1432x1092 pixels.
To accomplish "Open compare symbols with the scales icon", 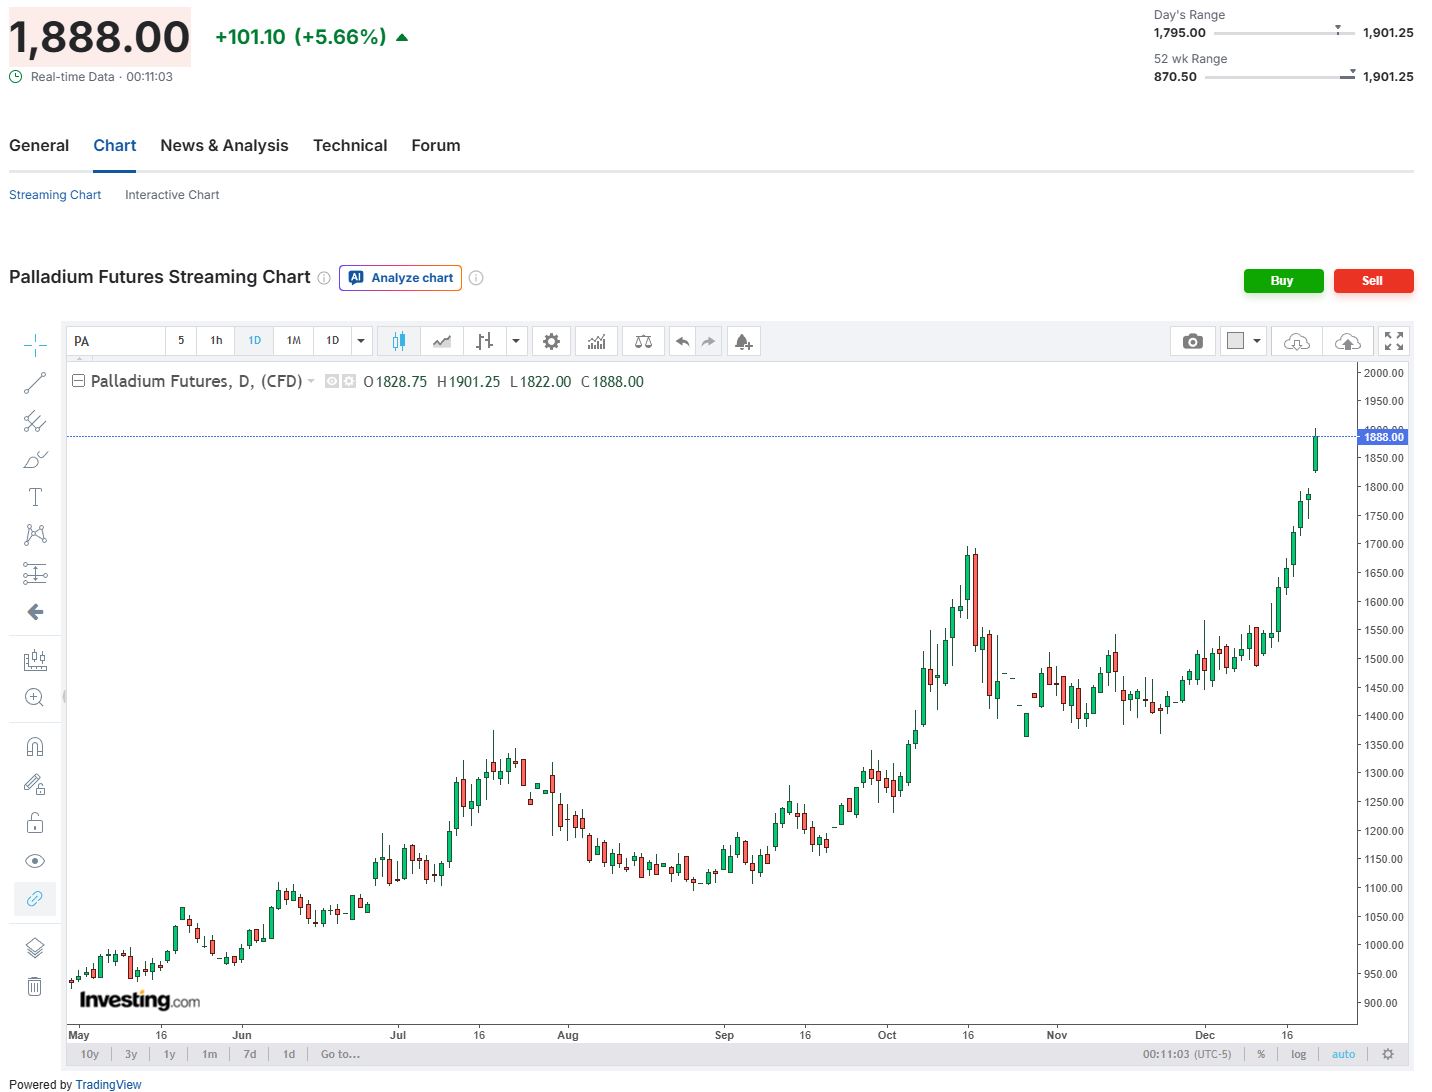I will tap(643, 341).
